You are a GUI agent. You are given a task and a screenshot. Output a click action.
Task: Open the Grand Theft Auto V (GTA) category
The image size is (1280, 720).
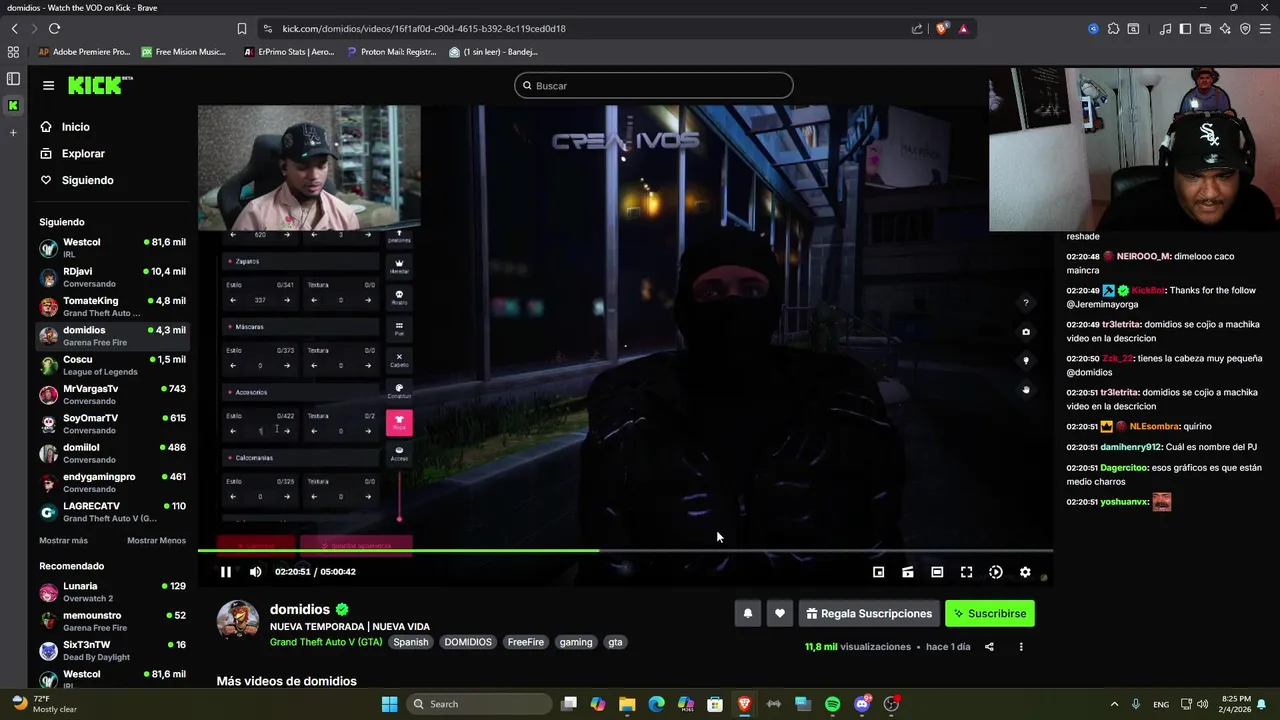tap(326, 642)
